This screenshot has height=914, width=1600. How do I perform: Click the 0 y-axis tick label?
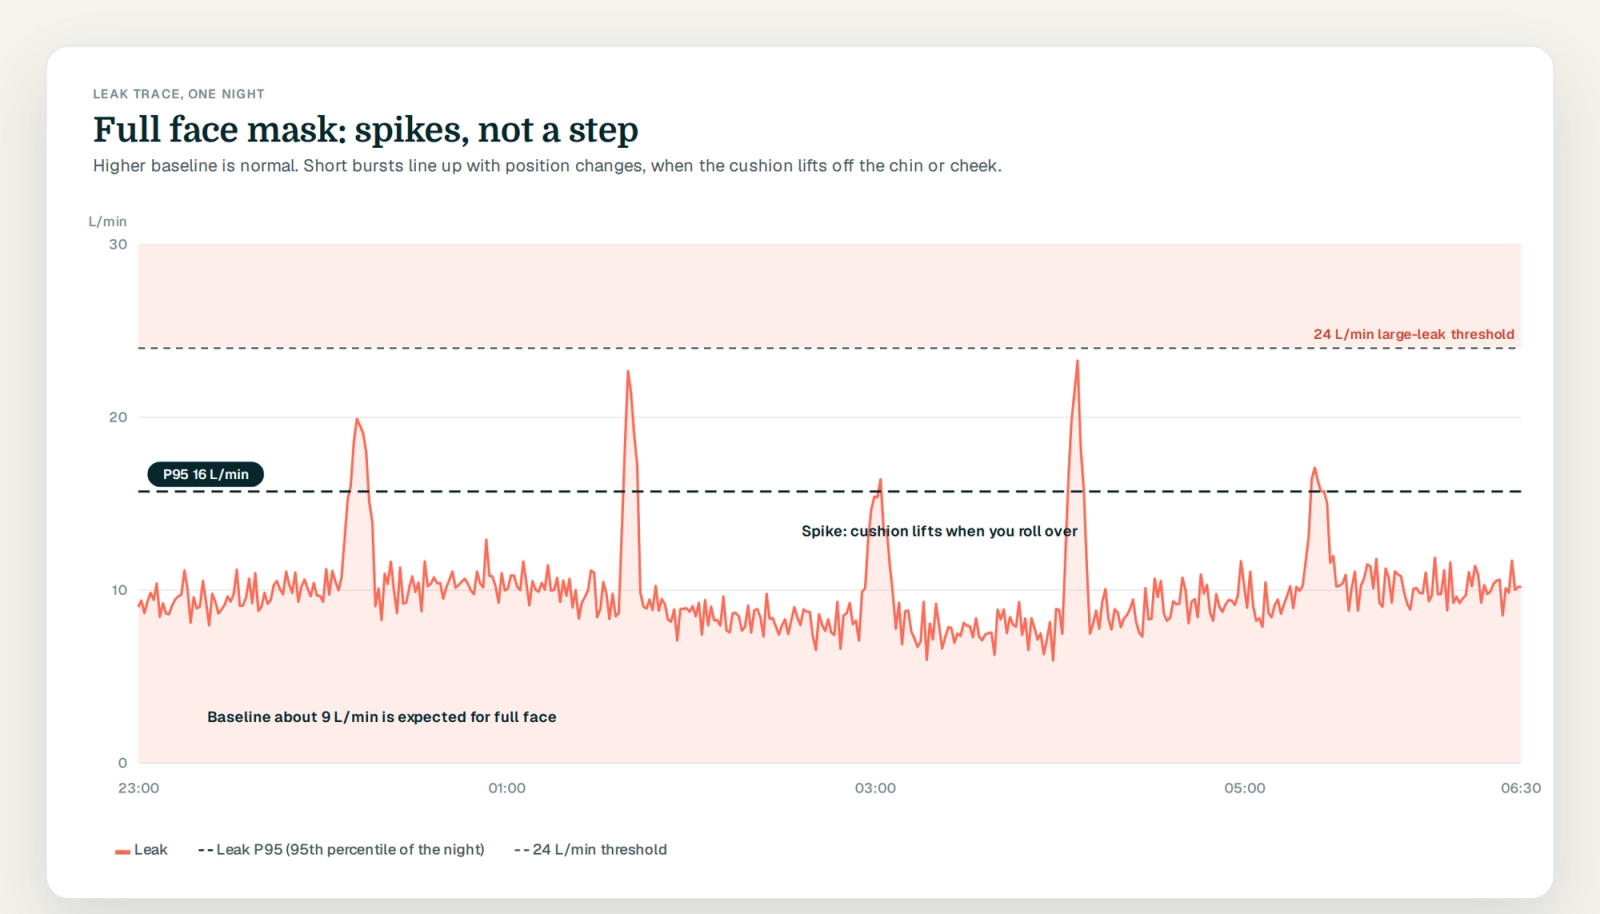click(x=123, y=763)
